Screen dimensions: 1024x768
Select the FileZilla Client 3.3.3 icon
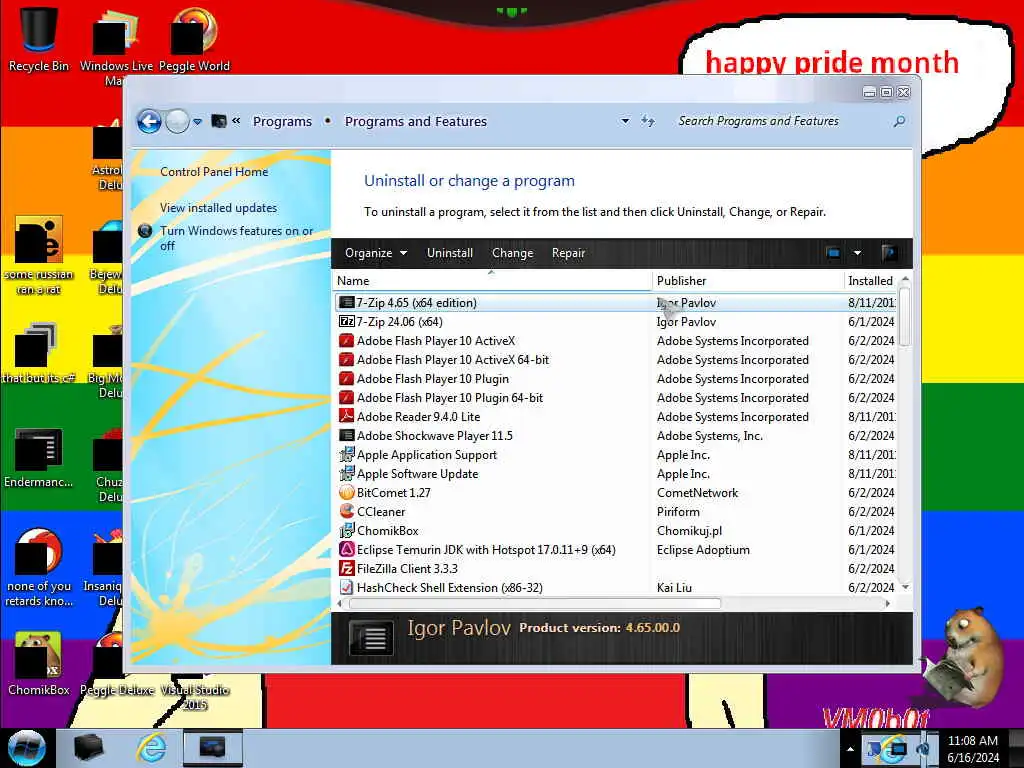[347, 568]
